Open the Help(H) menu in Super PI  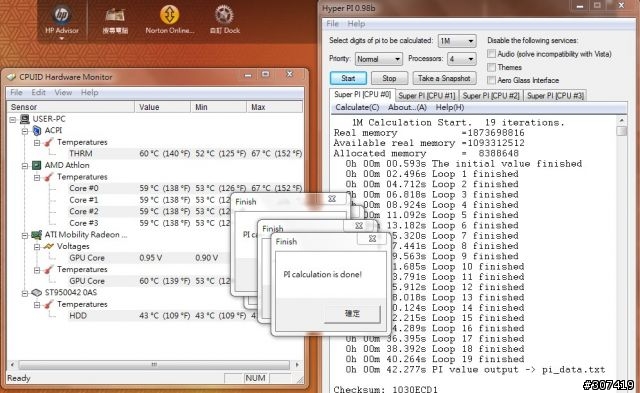(450, 107)
